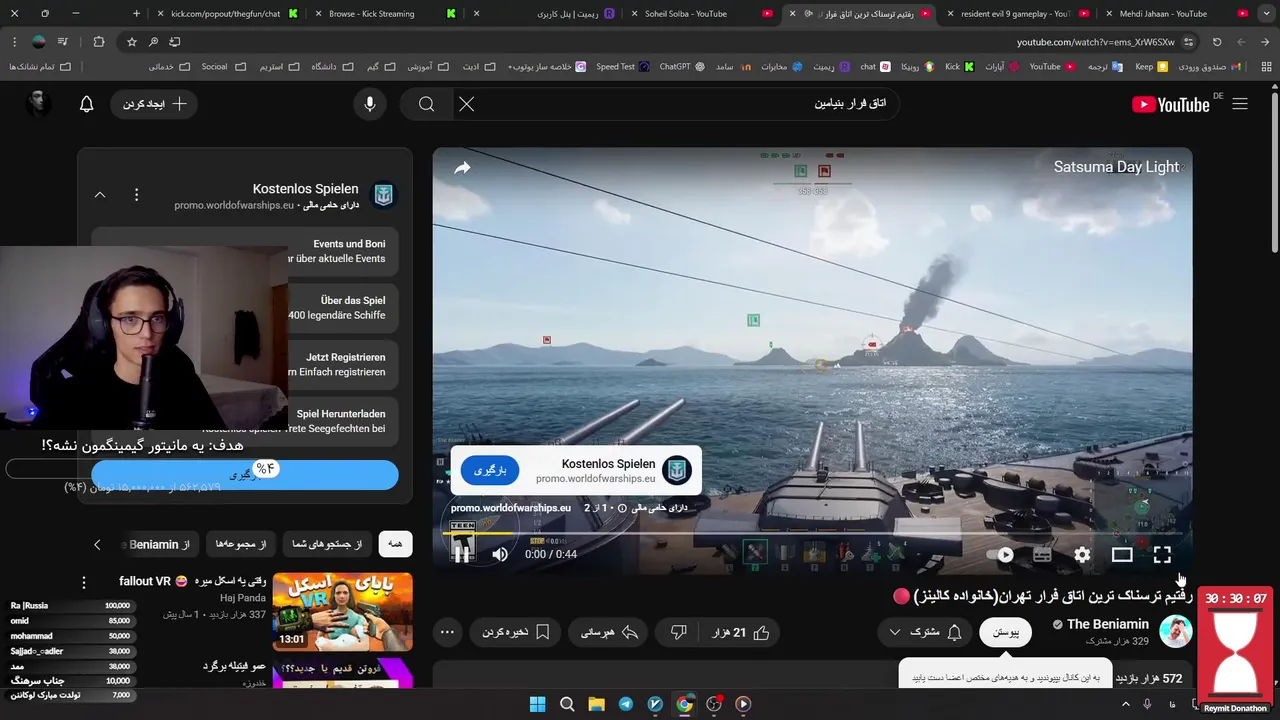This screenshot has height=720, width=1280.
Task: Toggle autoplay switch in player
Action: (1001, 554)
